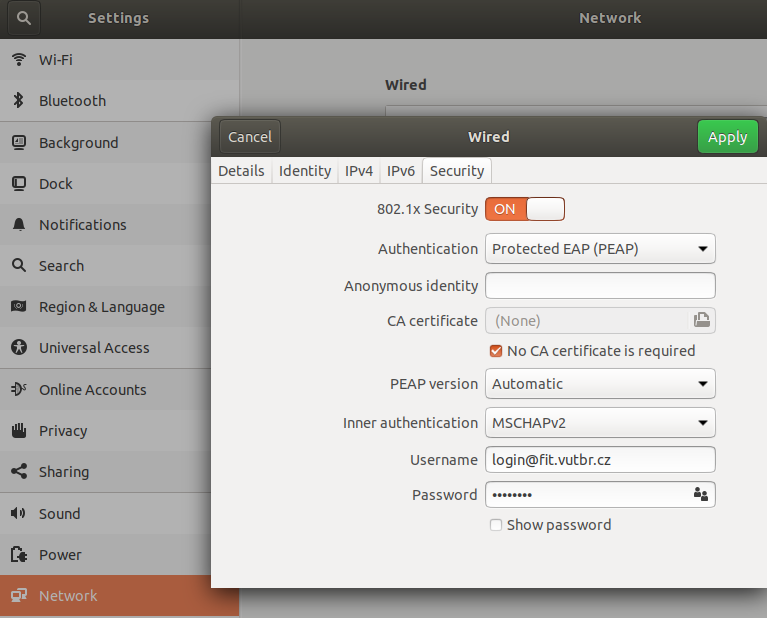Screen dimensions: 767x618
Task: Select Privacy label in the sidebar
Action: coord(63,431)
